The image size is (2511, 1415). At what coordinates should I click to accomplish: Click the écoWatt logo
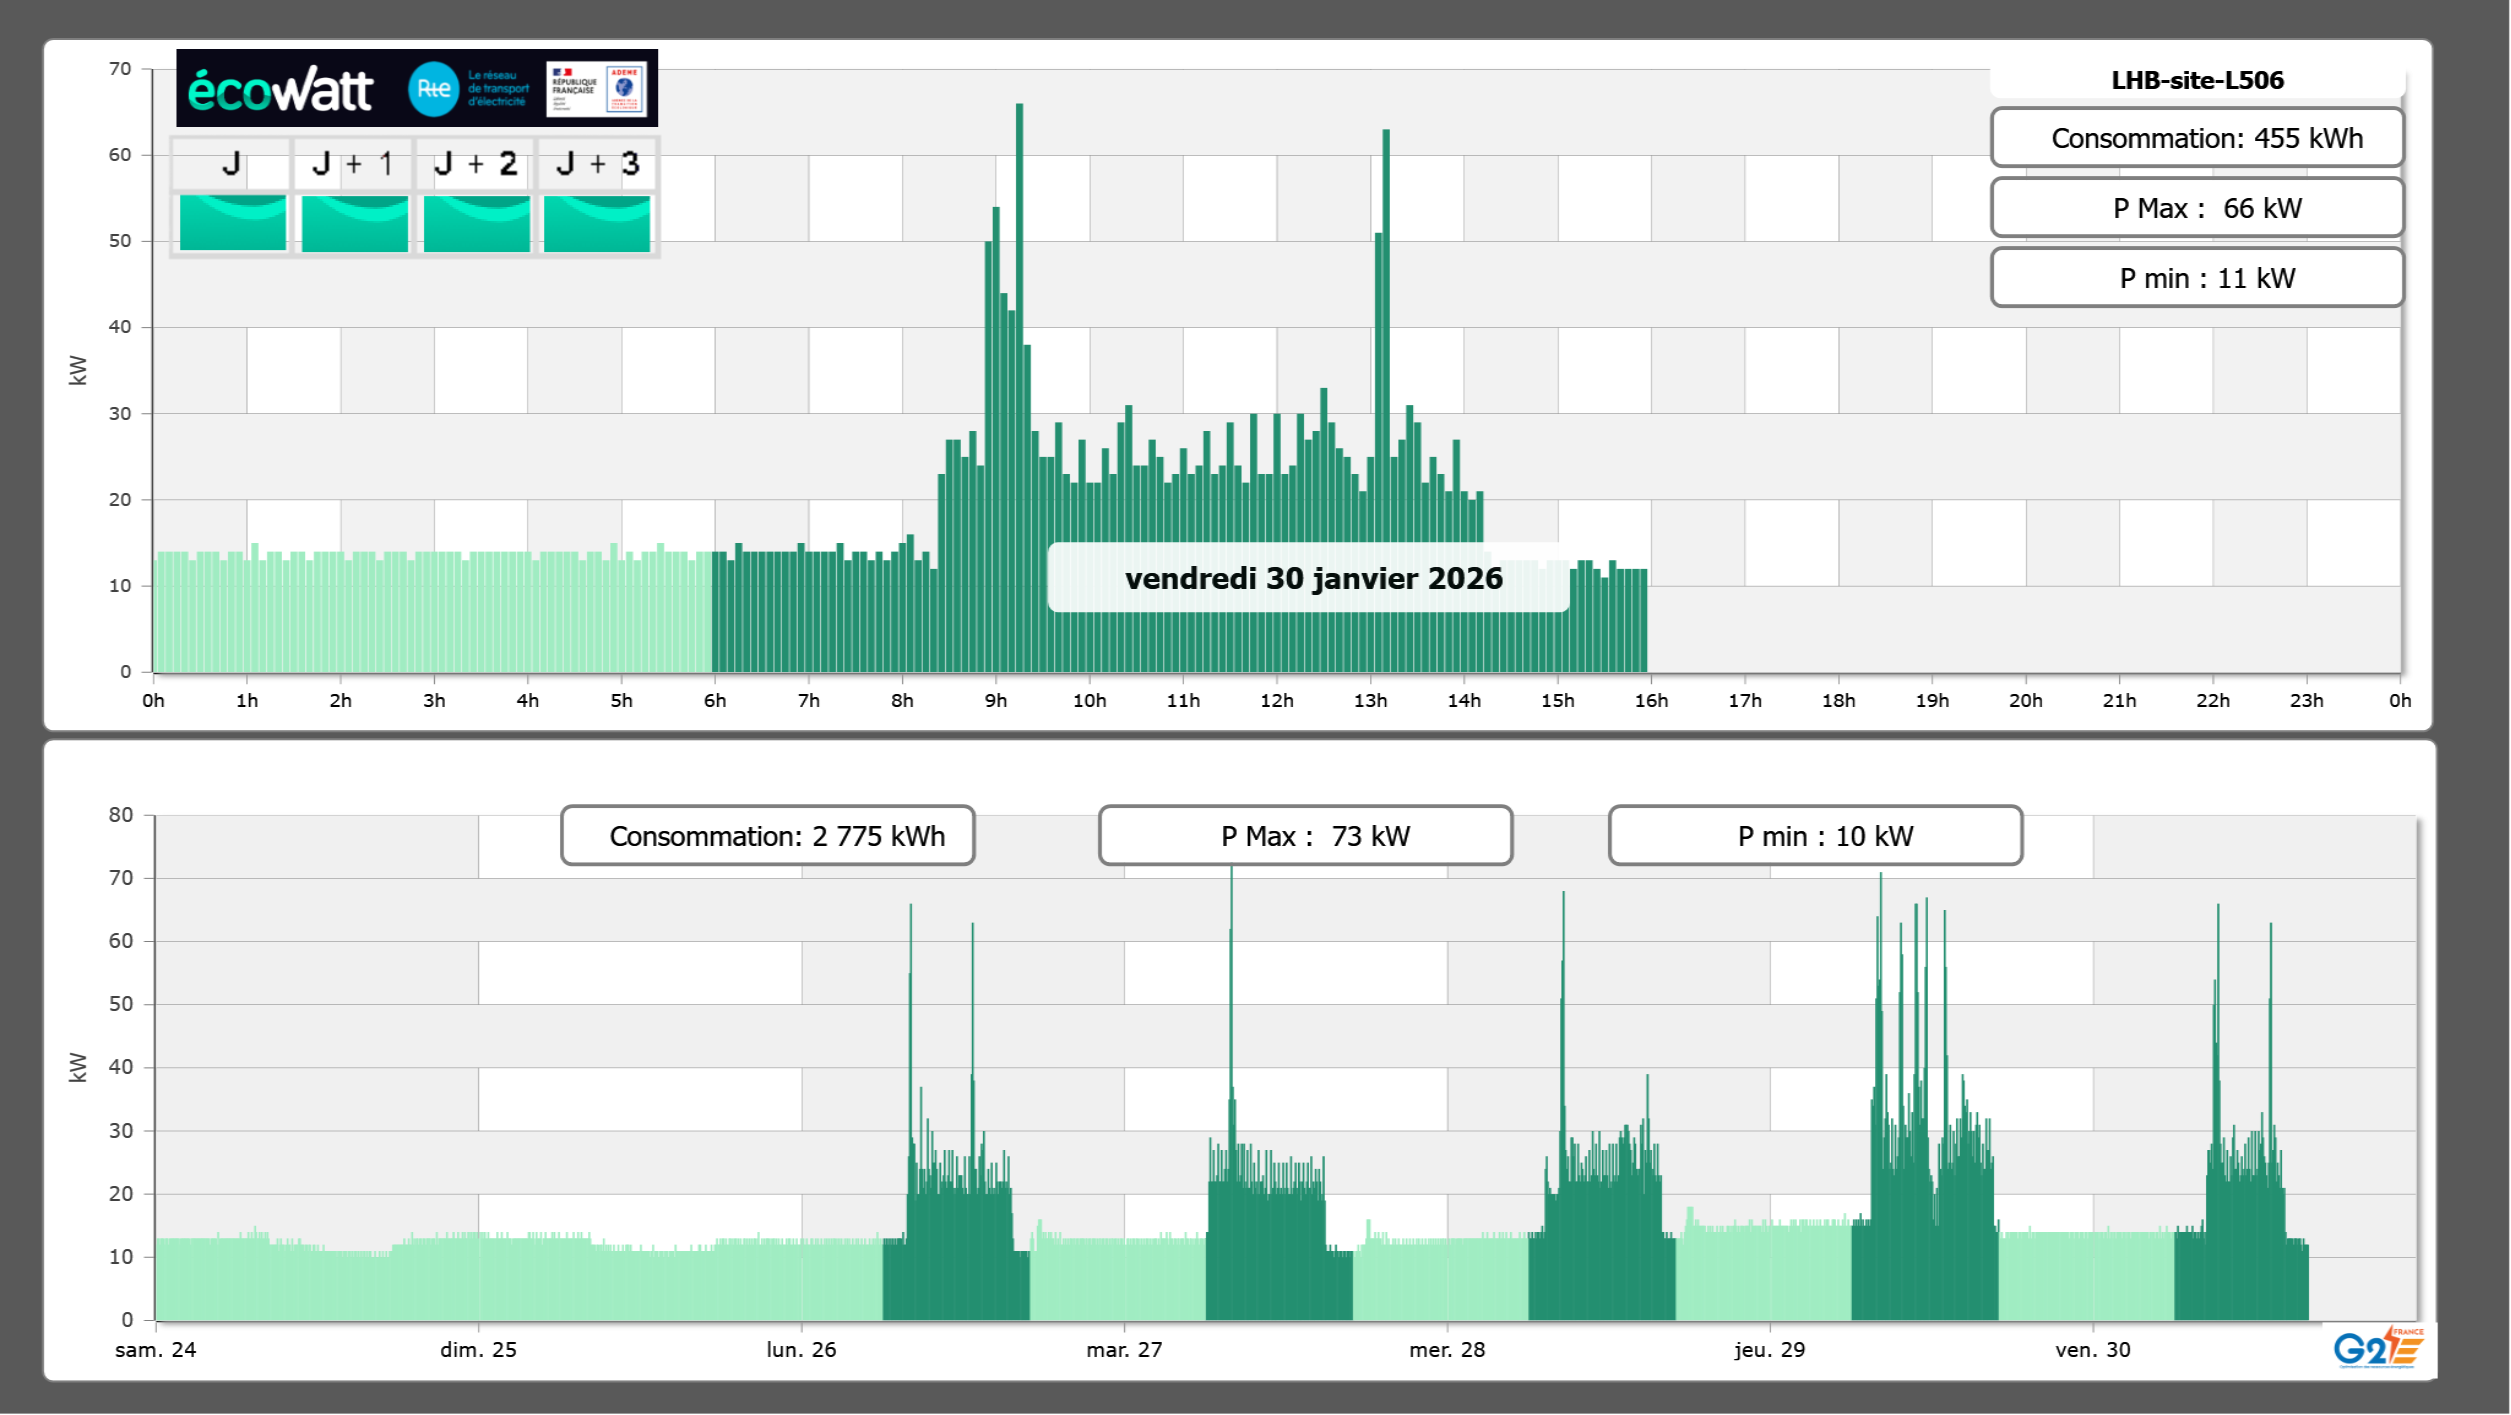pos(280,90)
